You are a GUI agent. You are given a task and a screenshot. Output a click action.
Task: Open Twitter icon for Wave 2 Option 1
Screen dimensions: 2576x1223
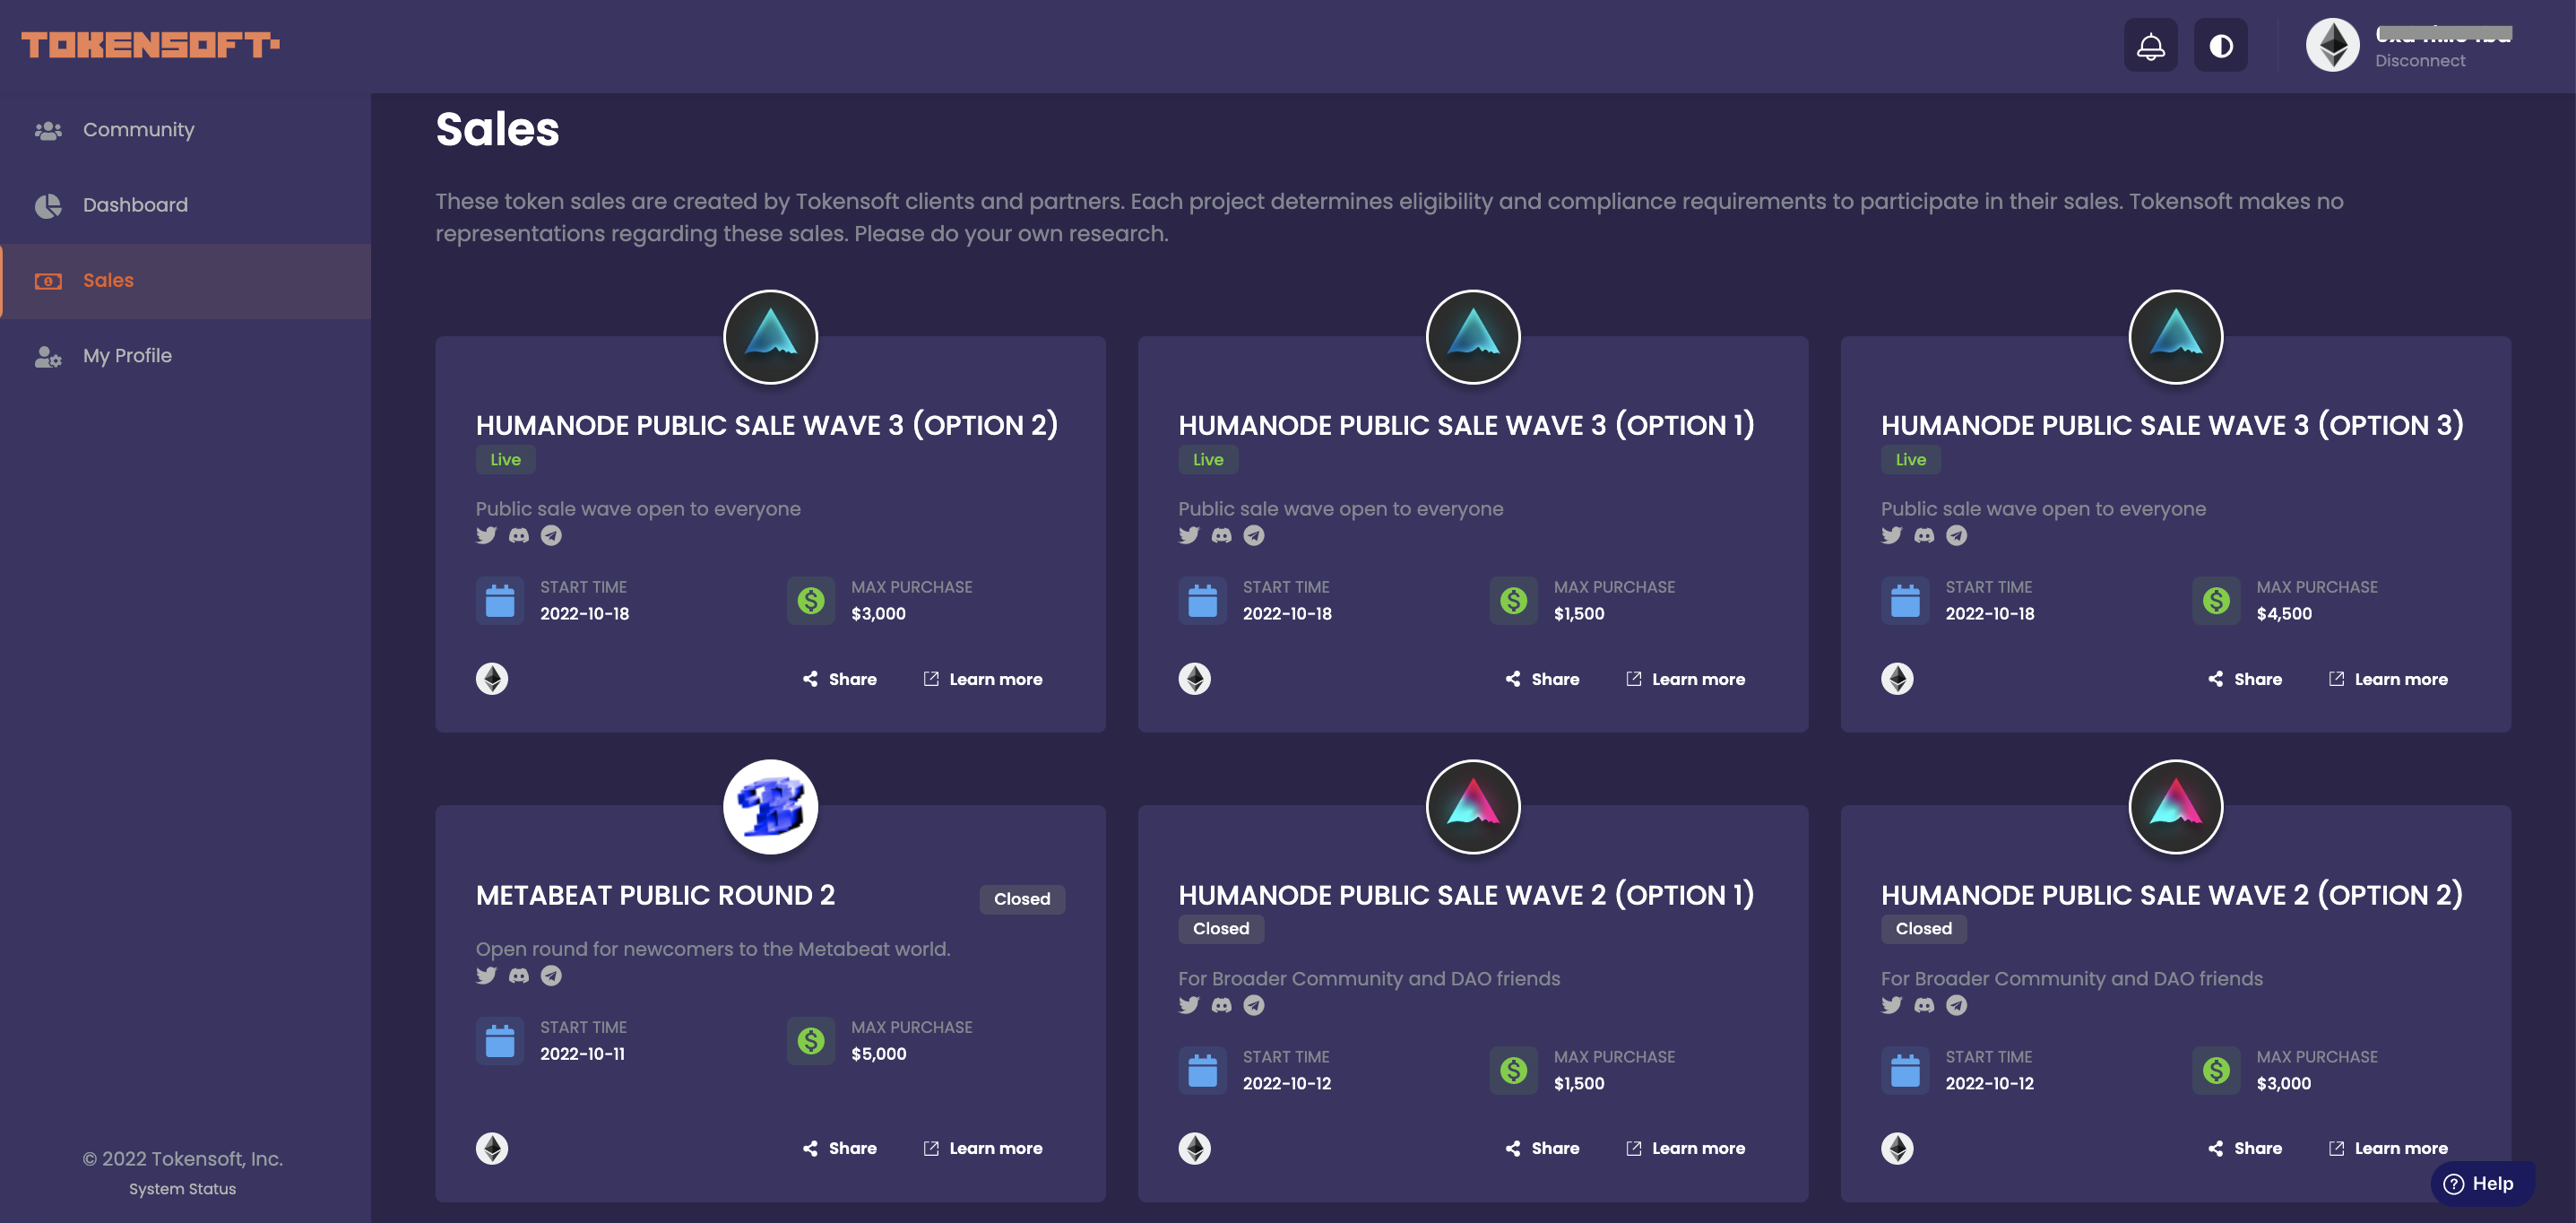pyautogui.click(x=1189, y=1005)
